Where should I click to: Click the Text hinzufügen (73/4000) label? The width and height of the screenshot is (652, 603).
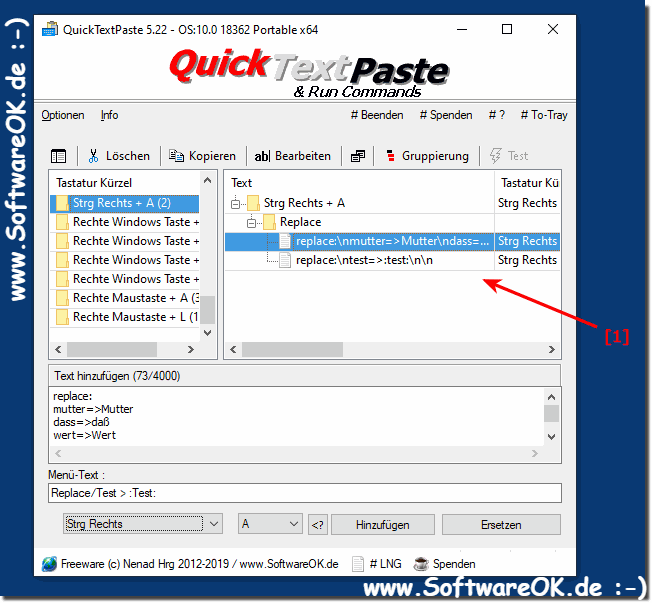pyautogui.click(x=117, y=376)
